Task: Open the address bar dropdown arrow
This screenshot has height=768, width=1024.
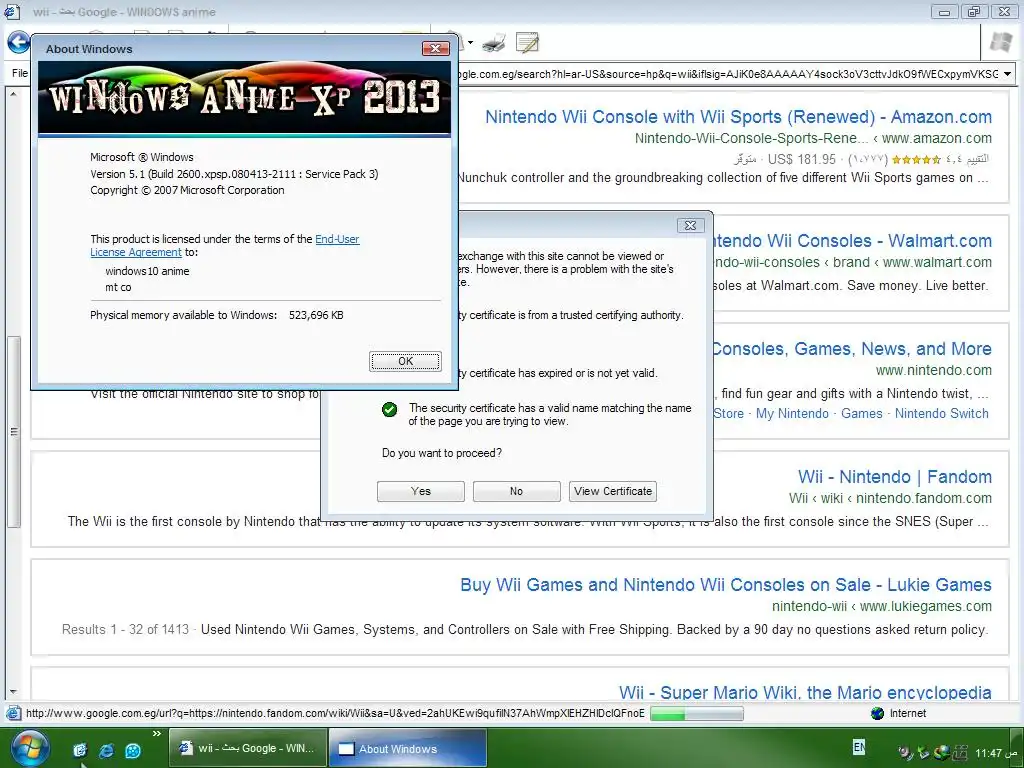Action: 1007,74
